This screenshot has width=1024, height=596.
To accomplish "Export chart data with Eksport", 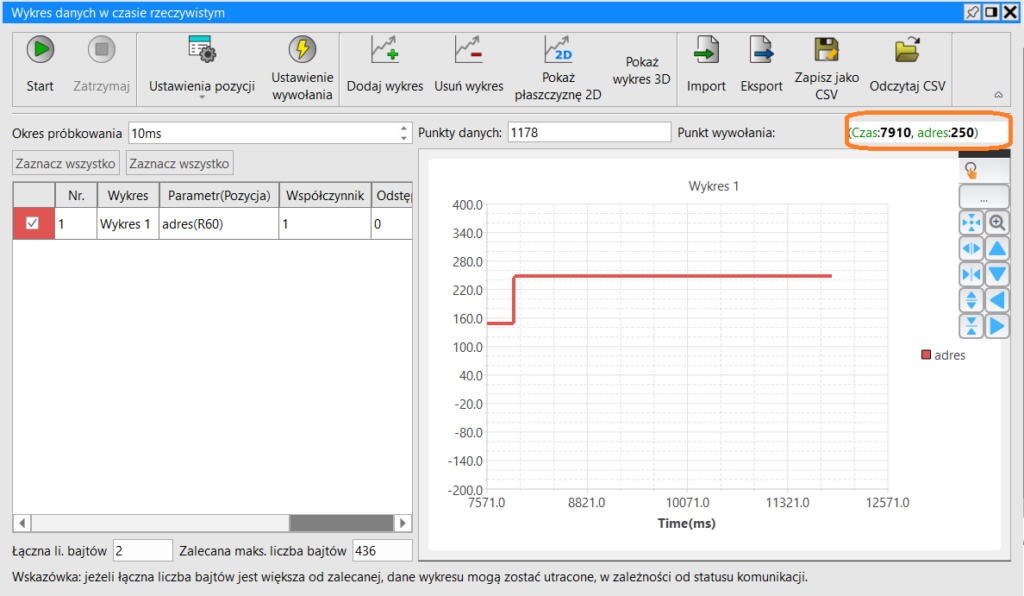I will pos(761,65).
